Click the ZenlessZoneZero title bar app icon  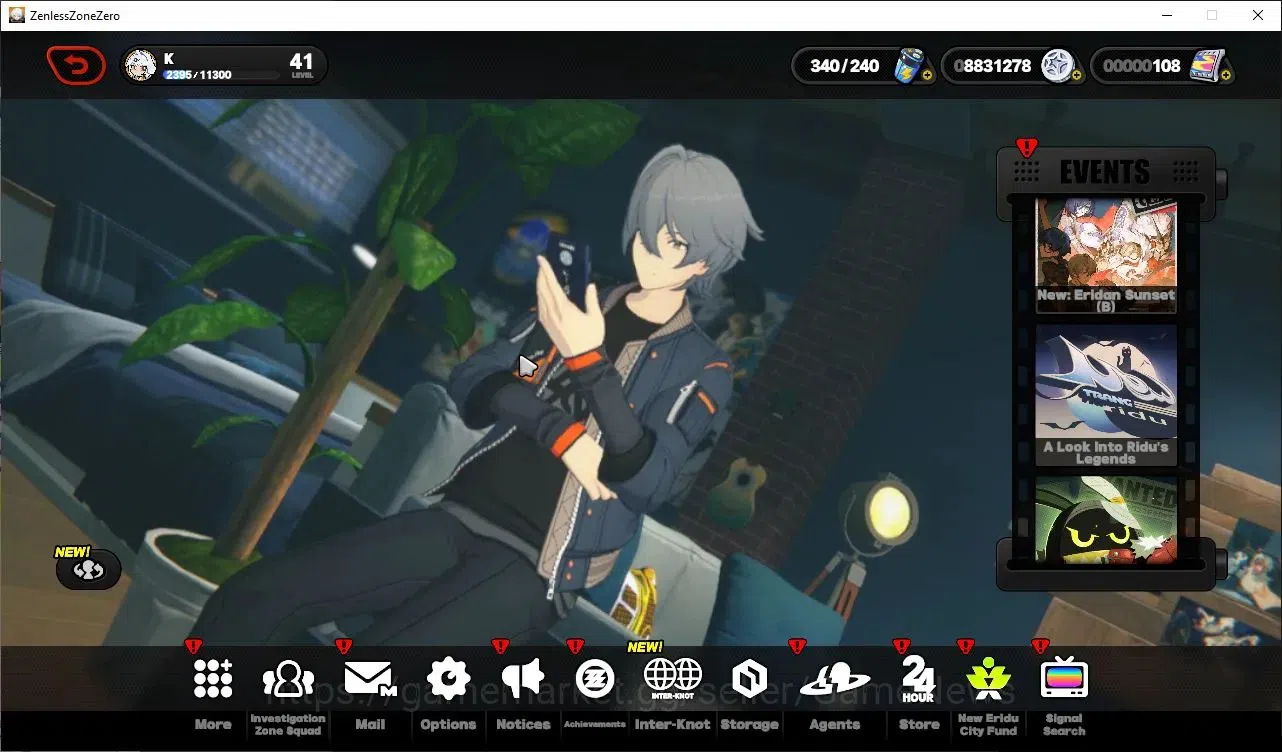pyautogui.click(x=16, y=15)
